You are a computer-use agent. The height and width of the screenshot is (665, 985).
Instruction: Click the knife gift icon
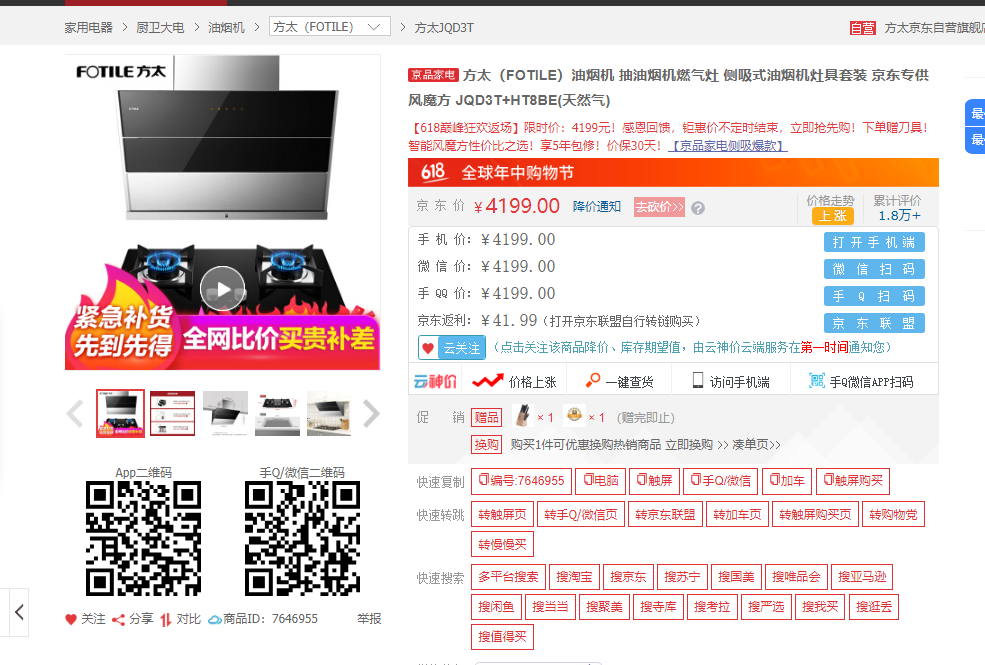523,416
